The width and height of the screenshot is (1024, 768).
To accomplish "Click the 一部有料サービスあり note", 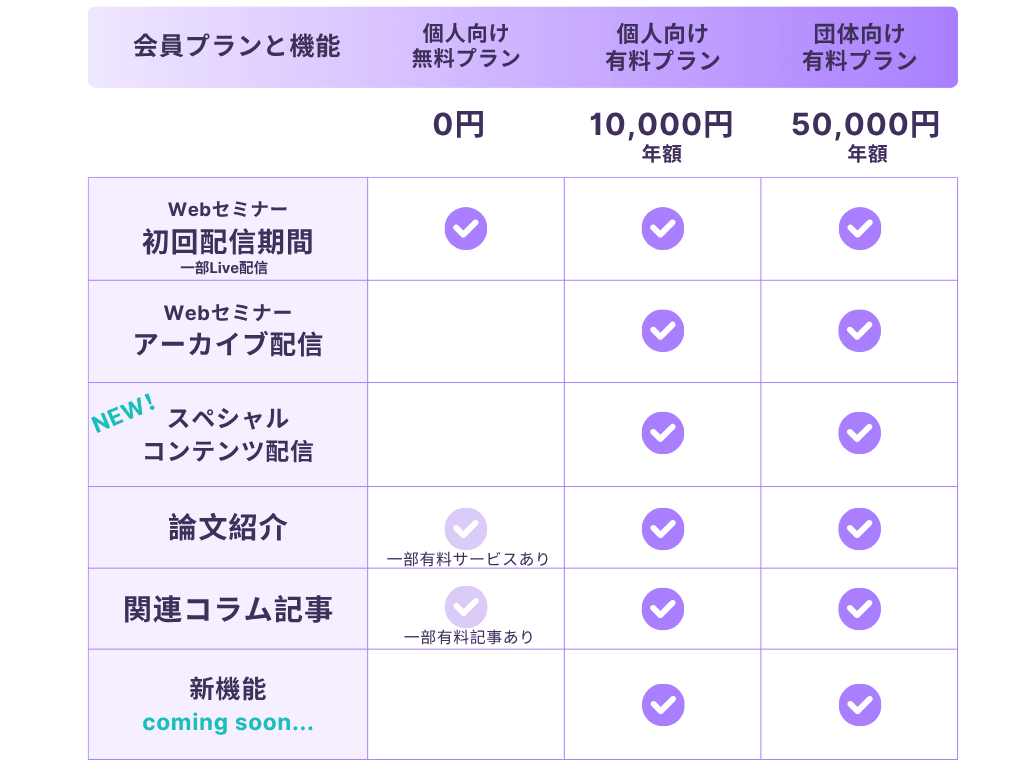I will pos(468,559).
